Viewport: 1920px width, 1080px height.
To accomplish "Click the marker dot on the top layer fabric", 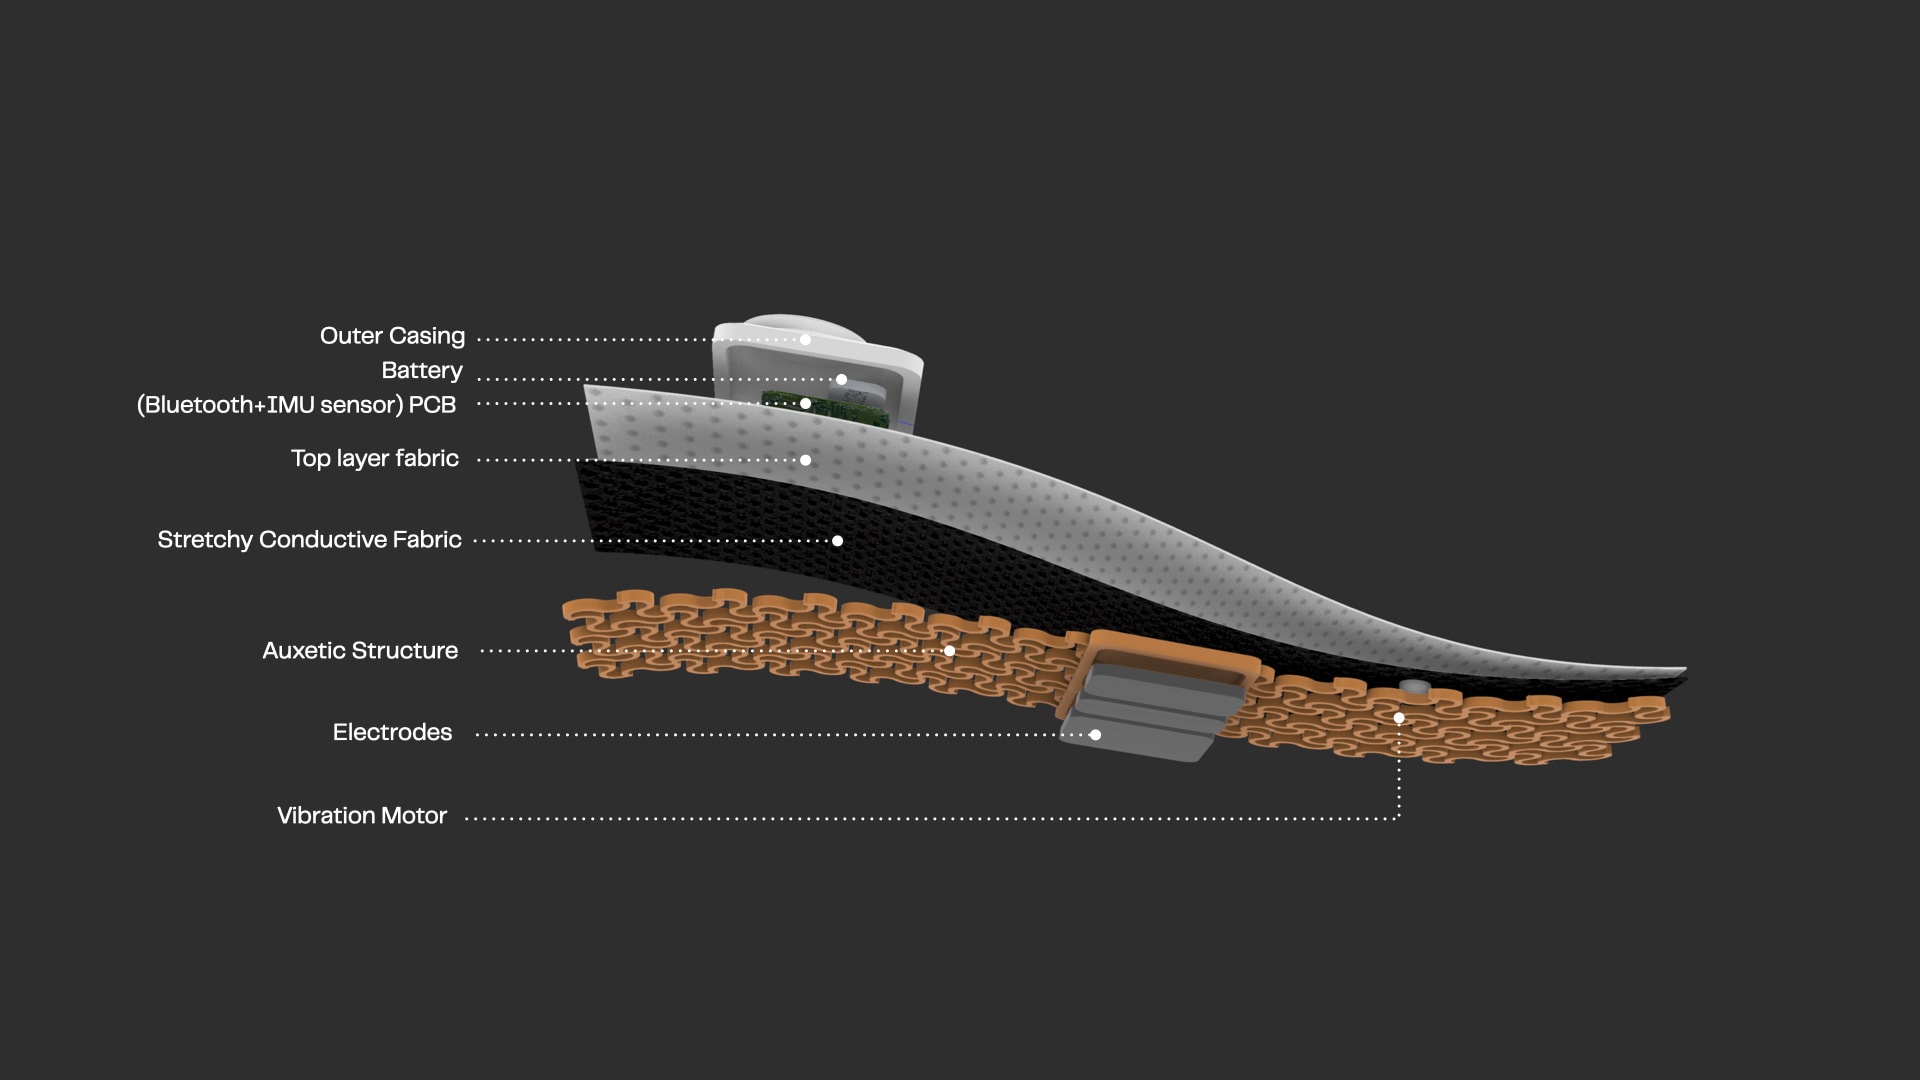I will (x=805, y=460).
